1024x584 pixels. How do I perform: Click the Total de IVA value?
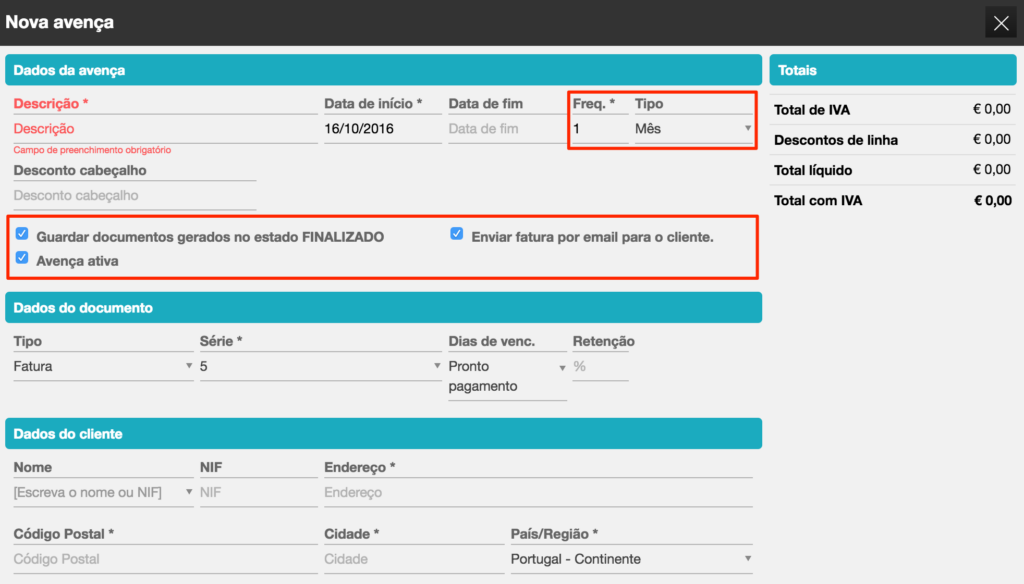tap(991, 109)
